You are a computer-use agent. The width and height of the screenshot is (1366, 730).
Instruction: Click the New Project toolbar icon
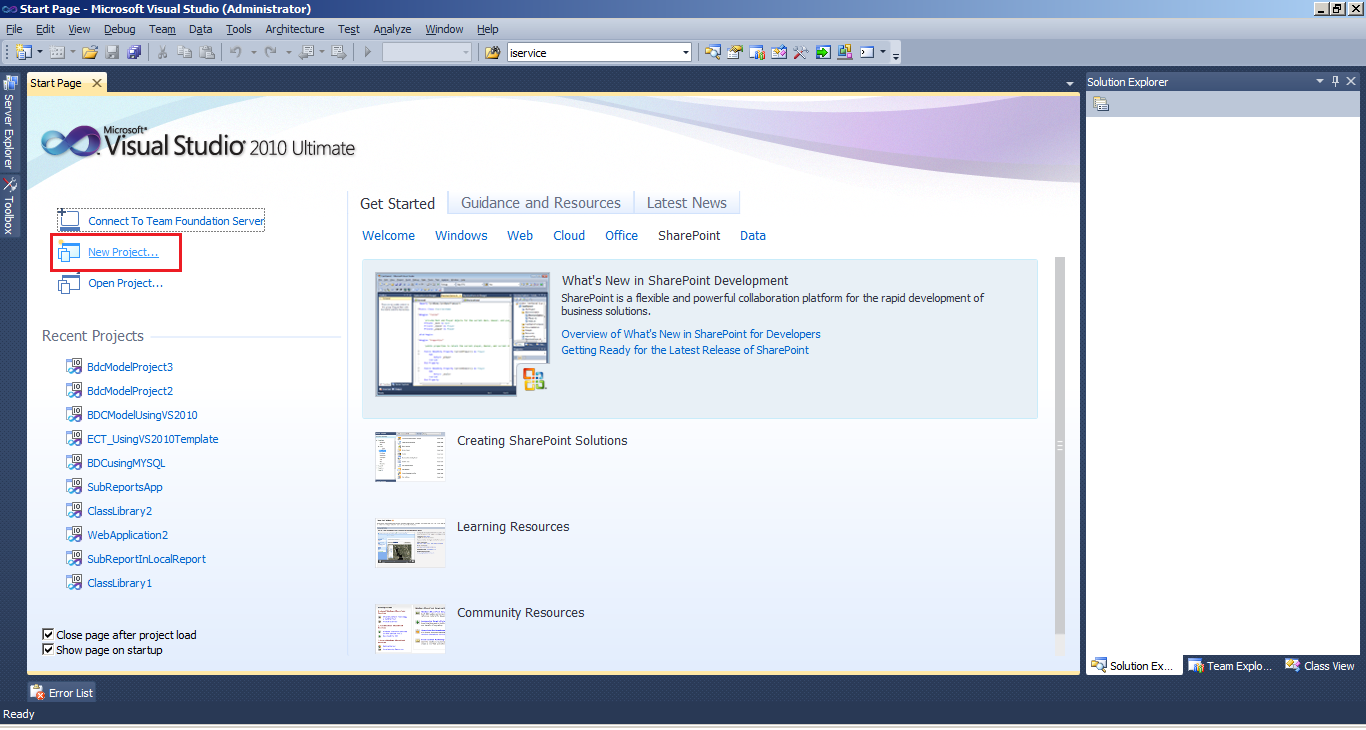[x=23, y=52]
